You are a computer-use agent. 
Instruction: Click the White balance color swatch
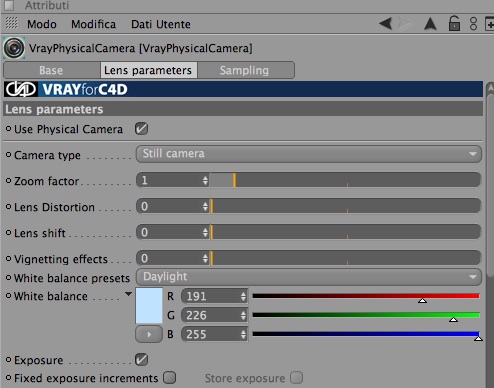[149, 306]
